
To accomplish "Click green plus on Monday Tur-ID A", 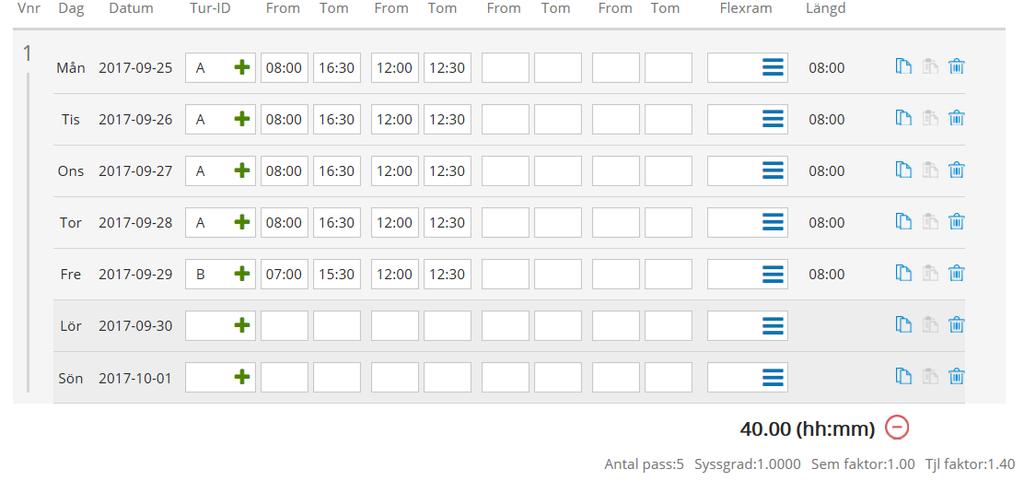I will click(242, 67).
